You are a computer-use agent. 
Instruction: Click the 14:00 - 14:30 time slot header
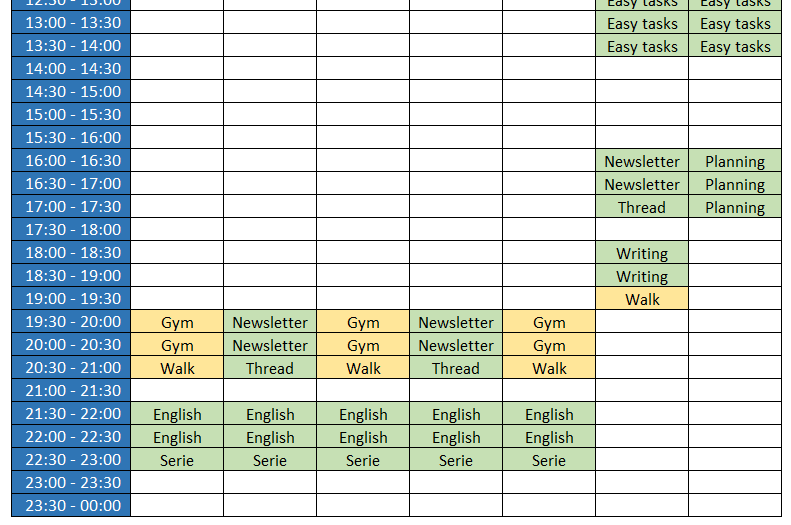72,69
